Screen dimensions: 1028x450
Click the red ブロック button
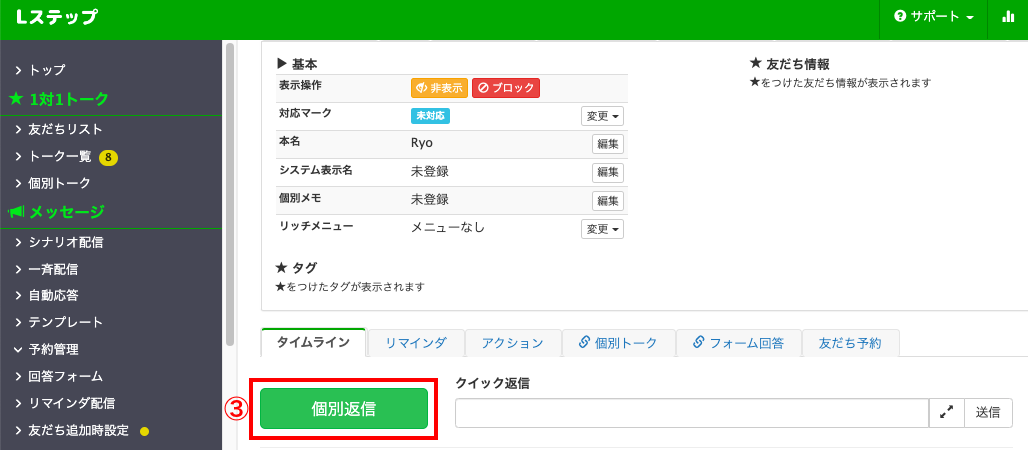click(x=505, y=88)
